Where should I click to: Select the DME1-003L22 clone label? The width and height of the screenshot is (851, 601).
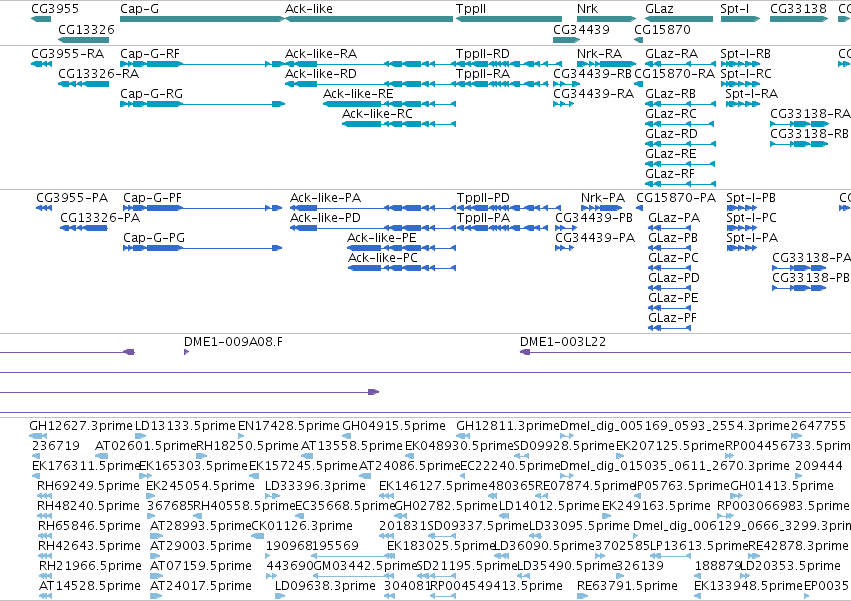(563, 341)
